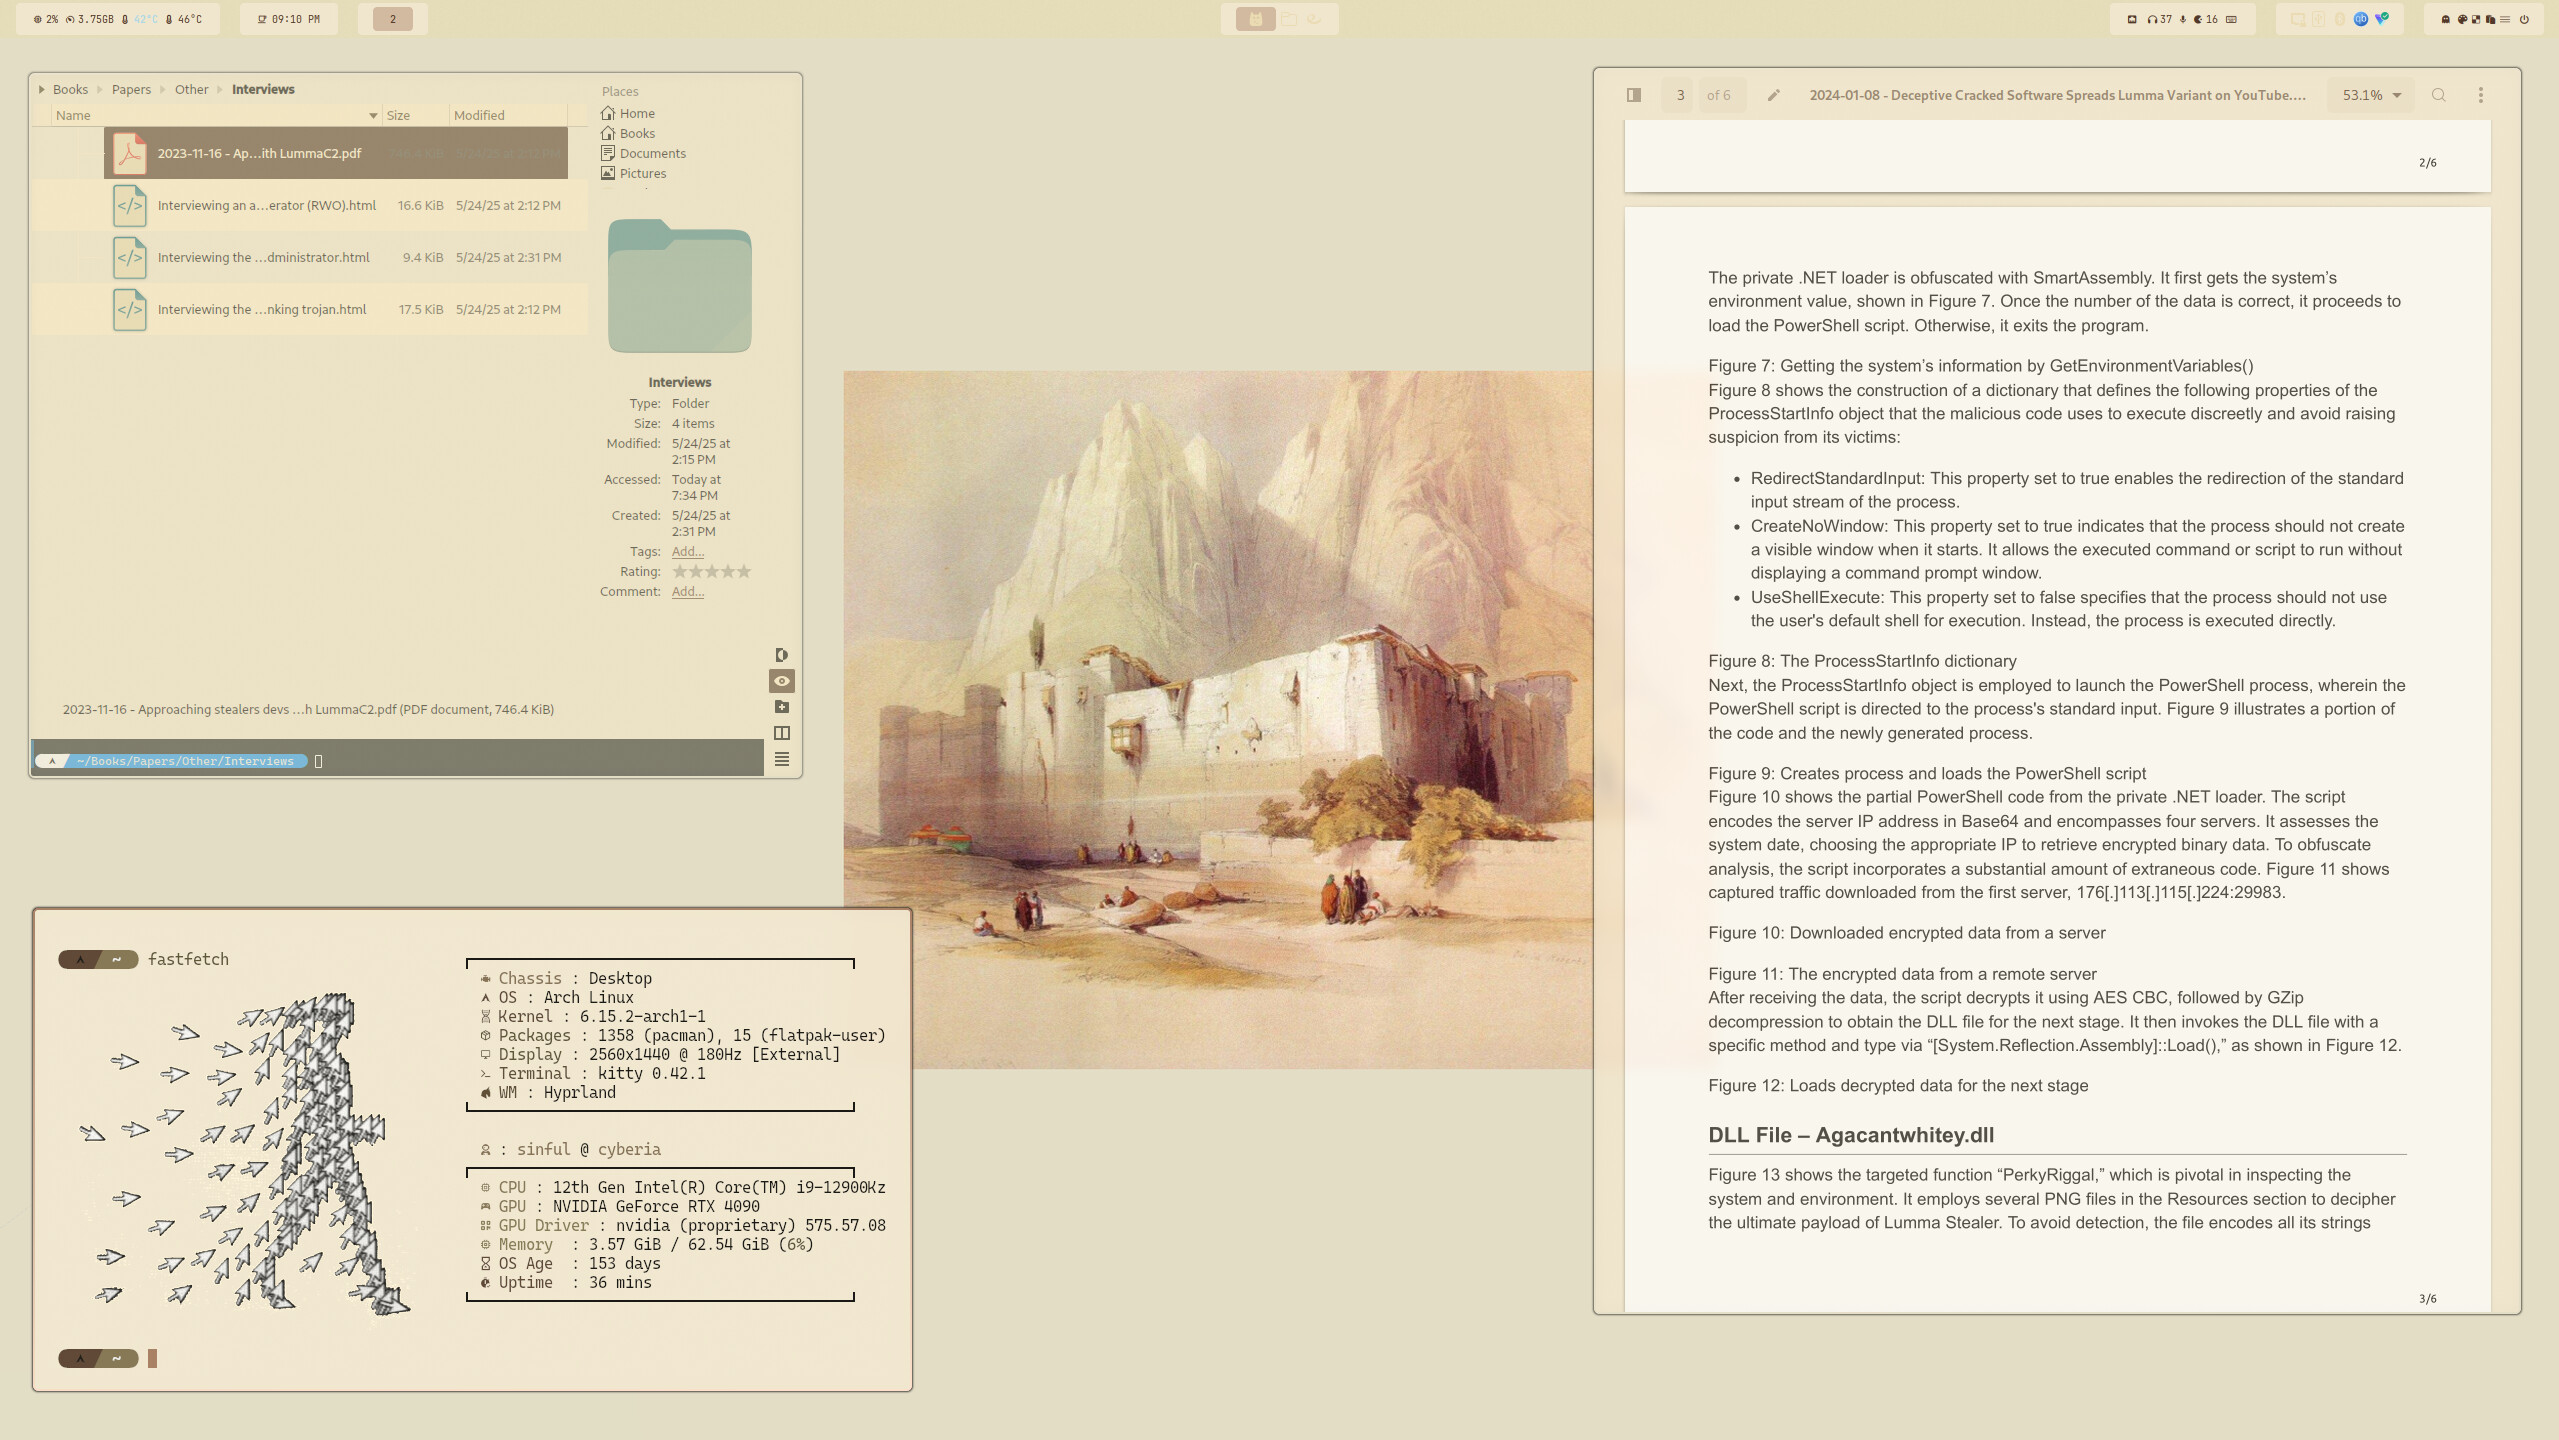Click the ghost icon in top-right bar
The height and width of the screenshot is (1440, 2559).
pos(2446,19)
